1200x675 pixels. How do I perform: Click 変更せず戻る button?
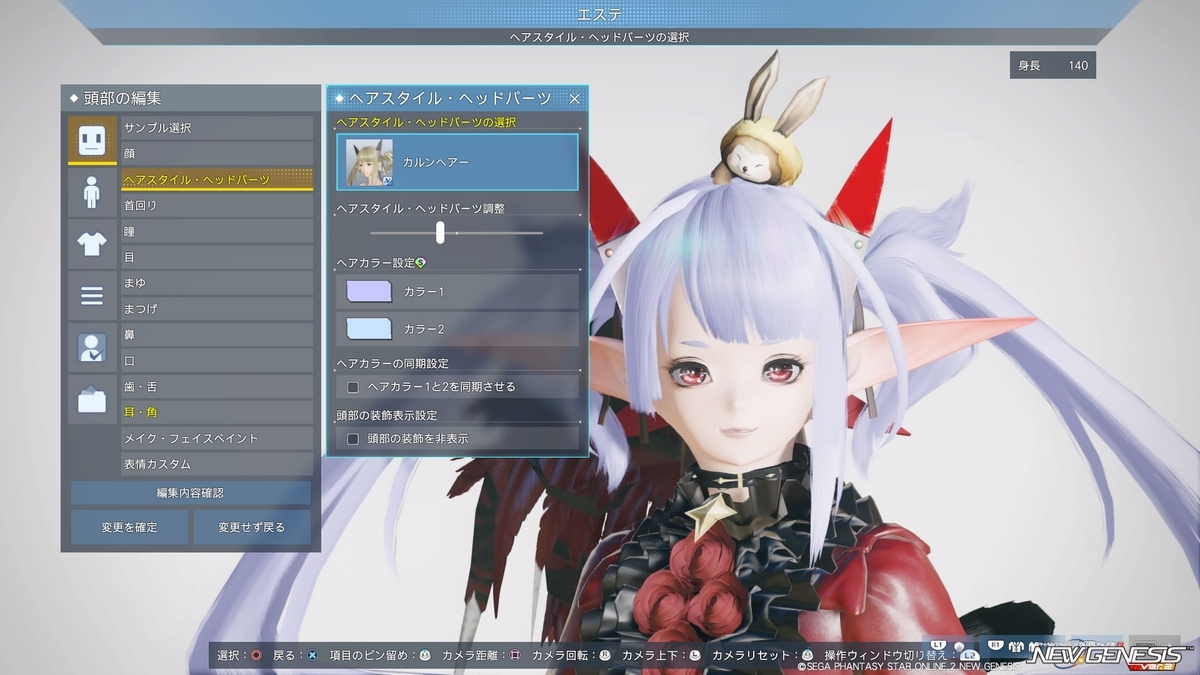[x=252, y=527]
